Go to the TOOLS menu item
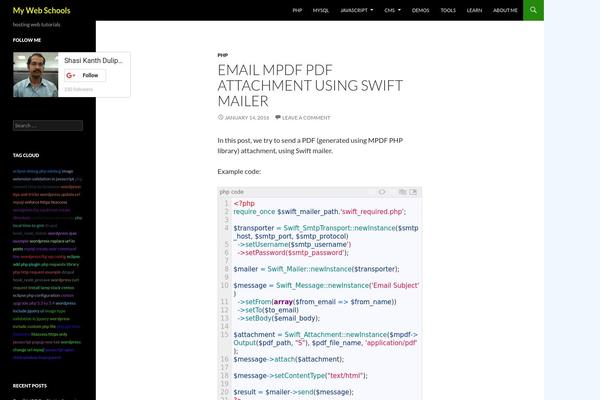600x400 pixels. tap(448, 10)
